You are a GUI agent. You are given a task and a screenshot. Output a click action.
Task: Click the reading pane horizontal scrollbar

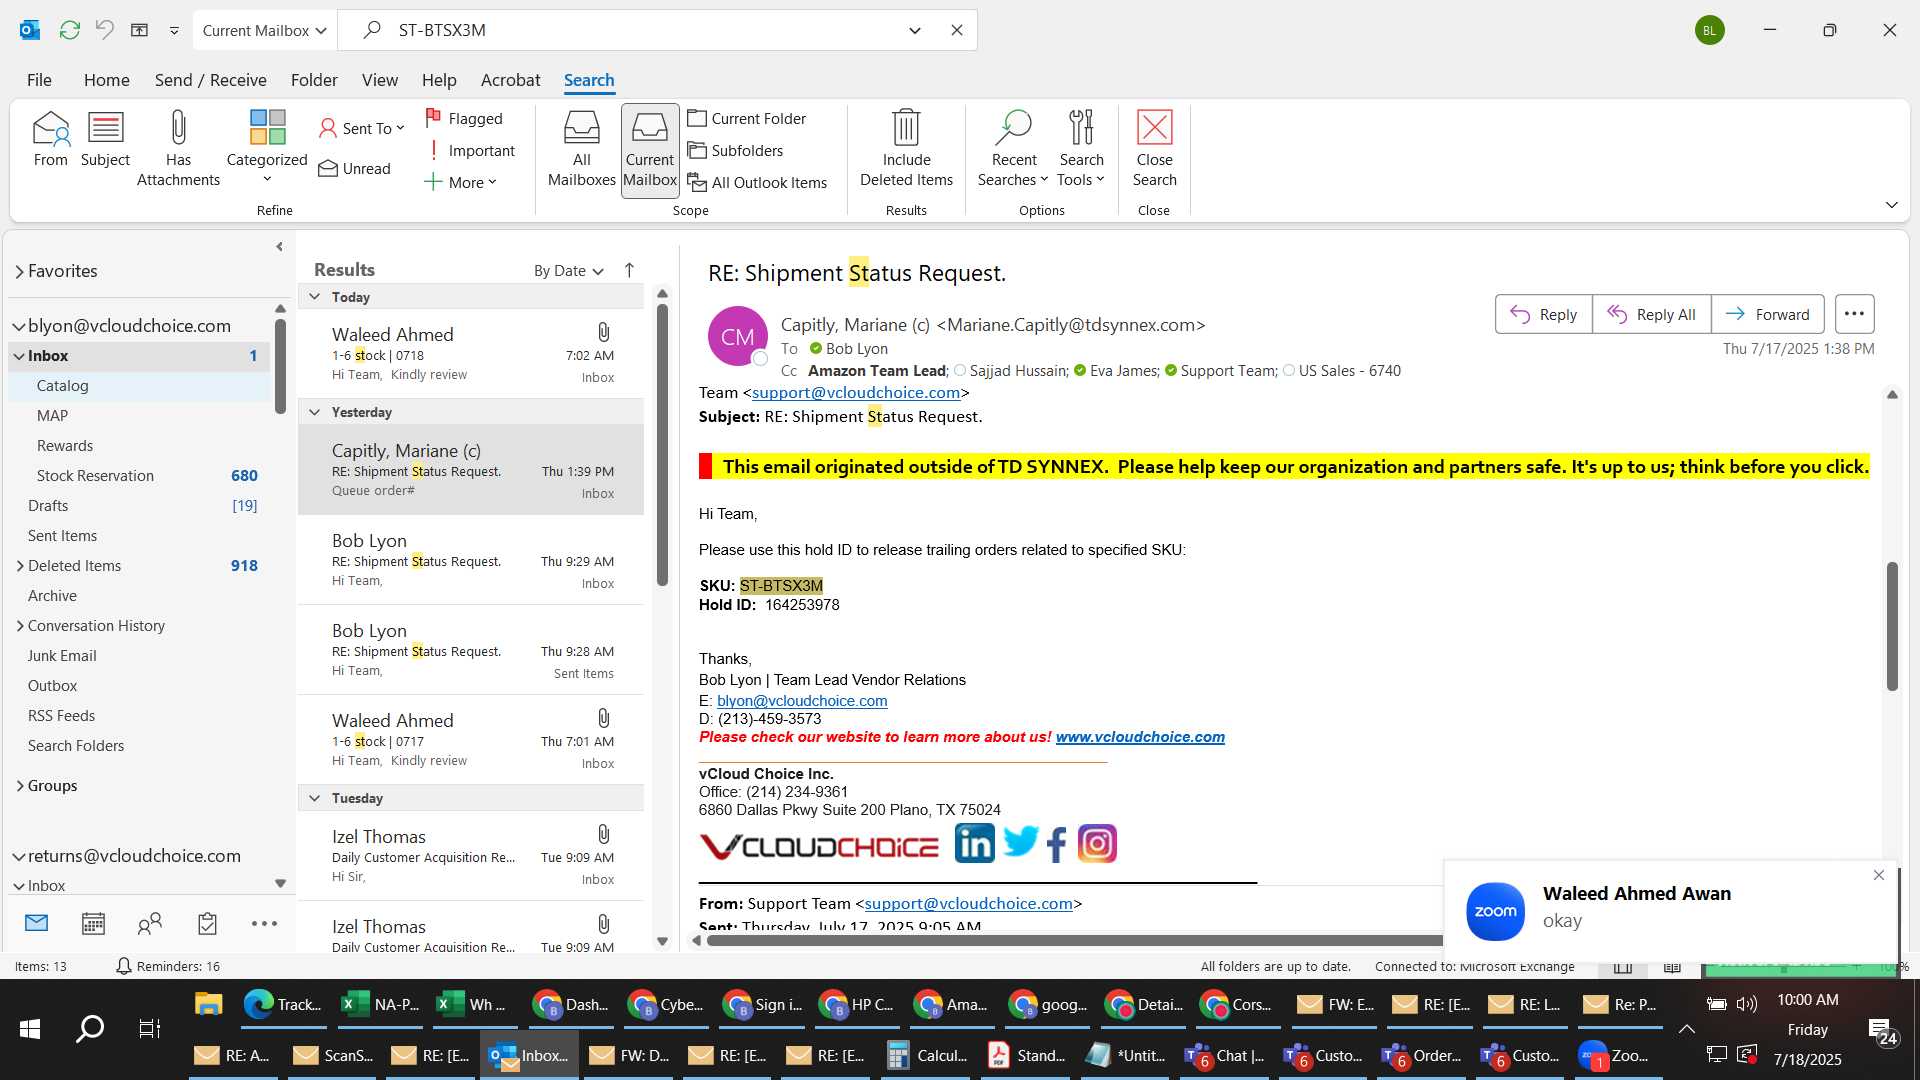click(x=1074, y=940)
